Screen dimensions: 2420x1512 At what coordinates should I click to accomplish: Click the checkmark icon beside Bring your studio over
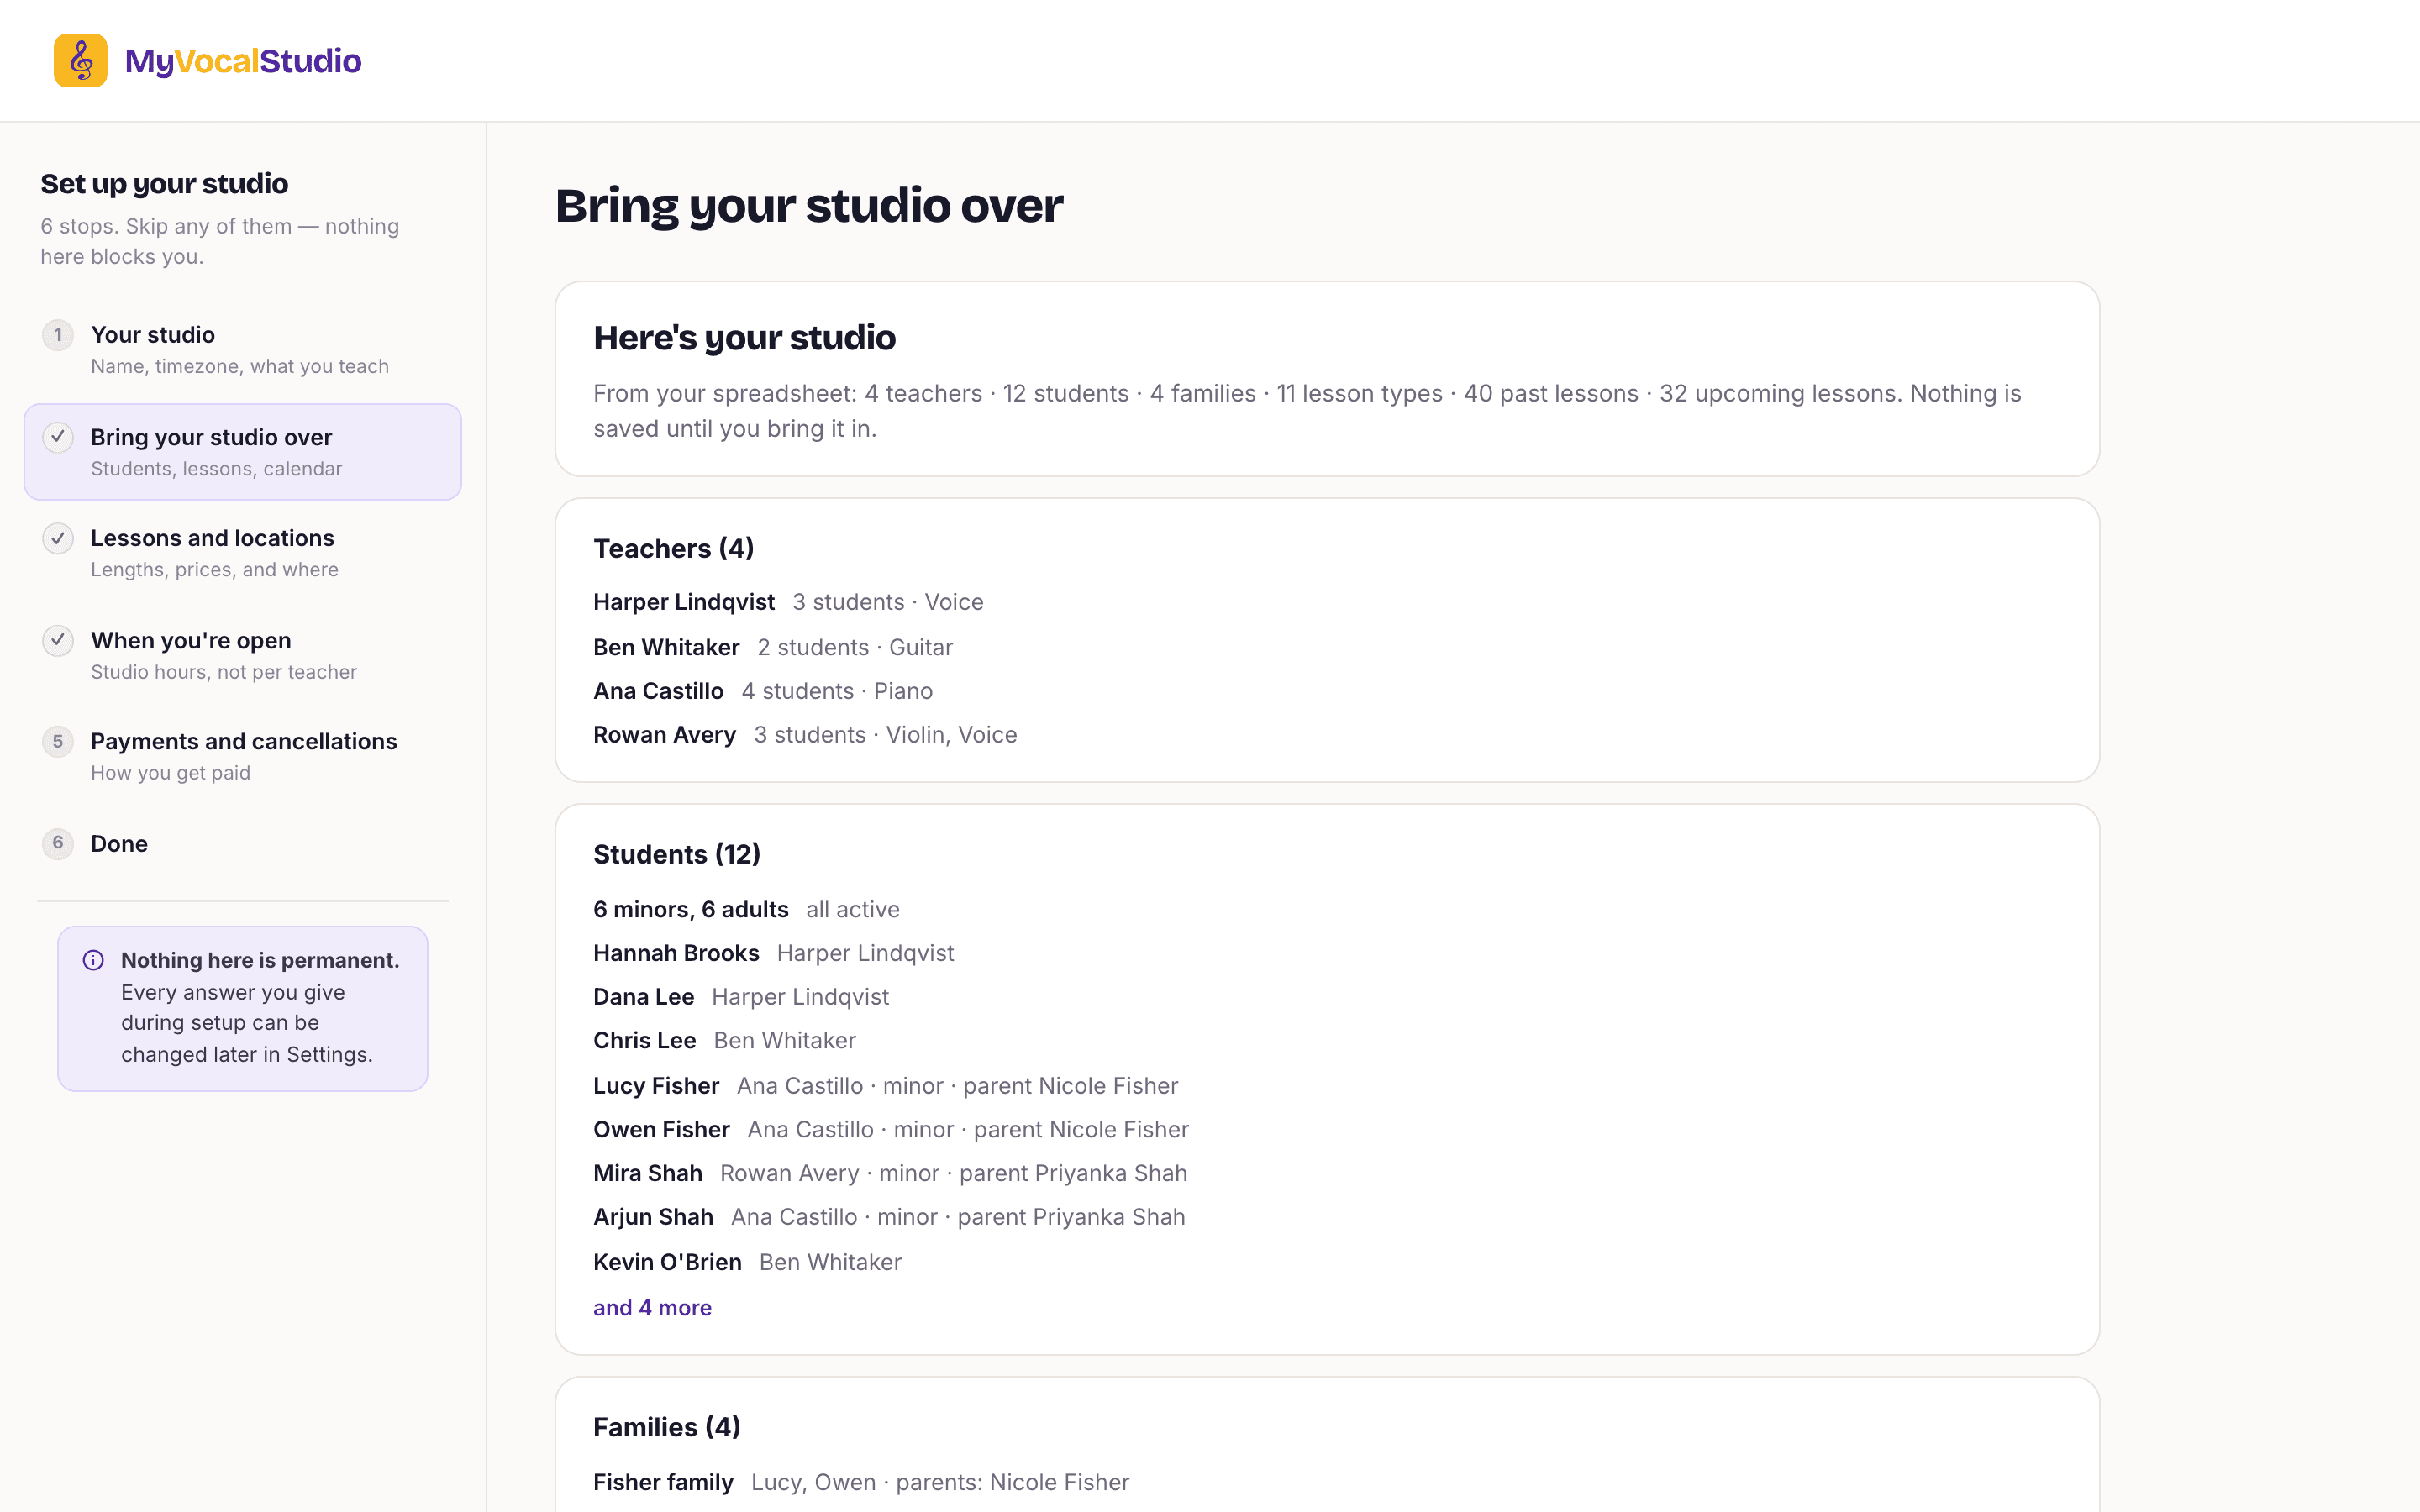[58, 437]
